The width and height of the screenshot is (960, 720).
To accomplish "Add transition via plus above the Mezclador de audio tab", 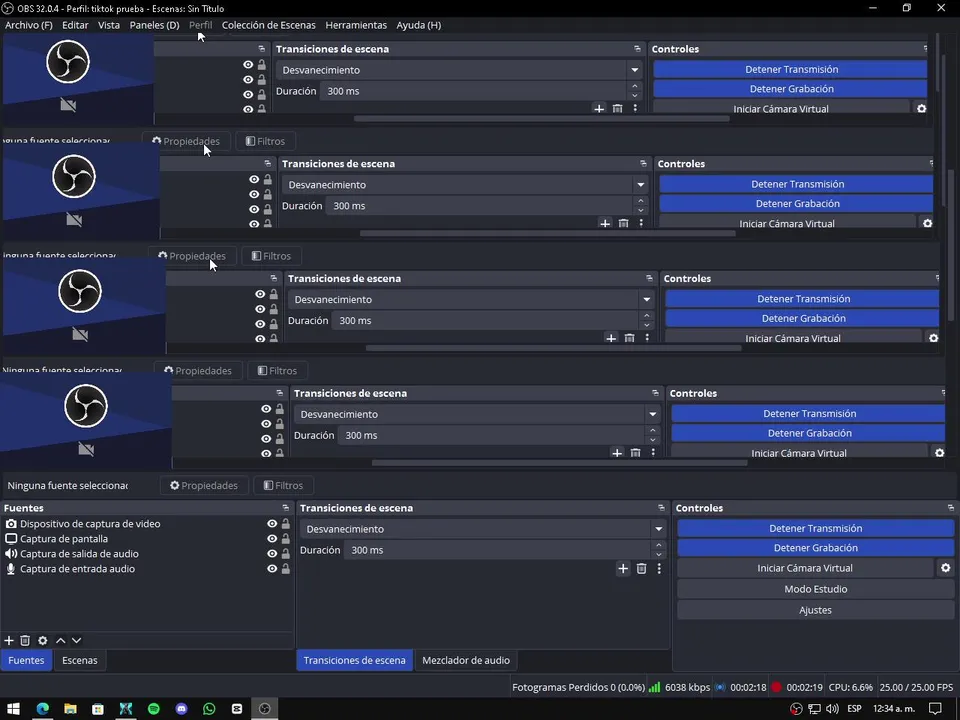I will (x=623, y=569).
